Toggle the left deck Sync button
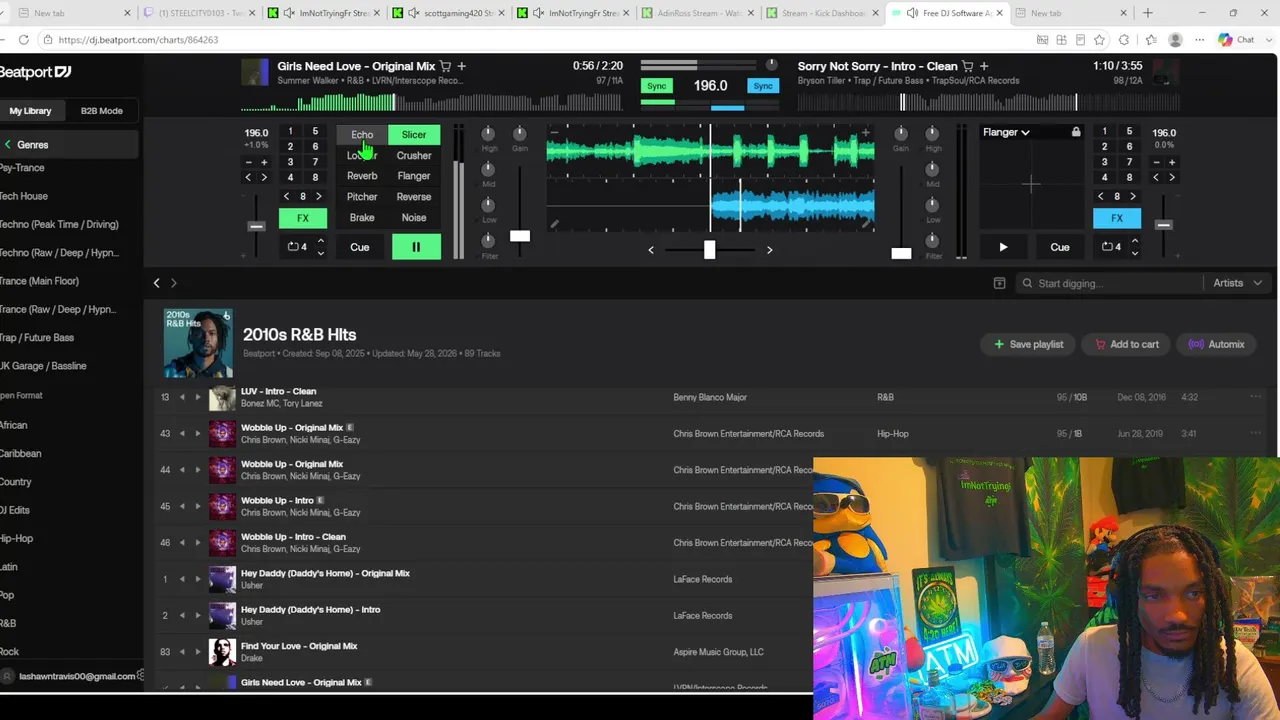Image resolution: width=1280 pixels, height=720 pixels. click(656, 86)
